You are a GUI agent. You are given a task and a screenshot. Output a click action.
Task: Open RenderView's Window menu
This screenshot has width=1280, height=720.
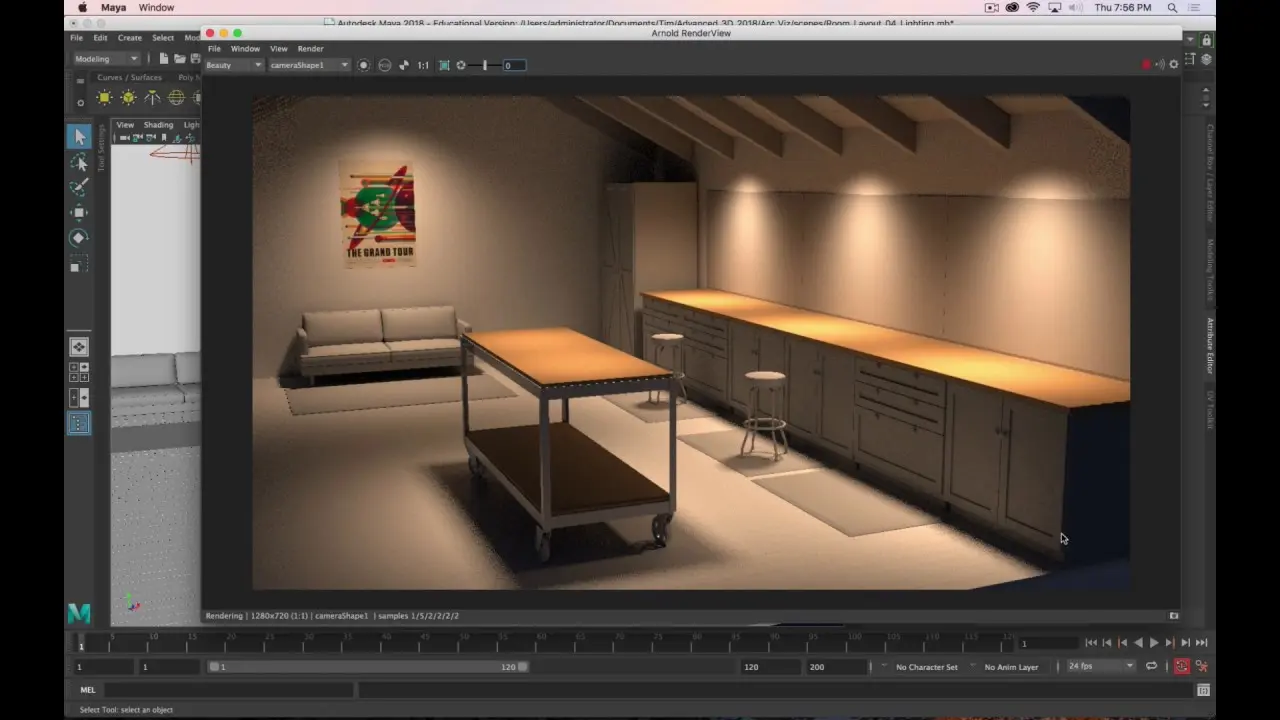(245, 49)
